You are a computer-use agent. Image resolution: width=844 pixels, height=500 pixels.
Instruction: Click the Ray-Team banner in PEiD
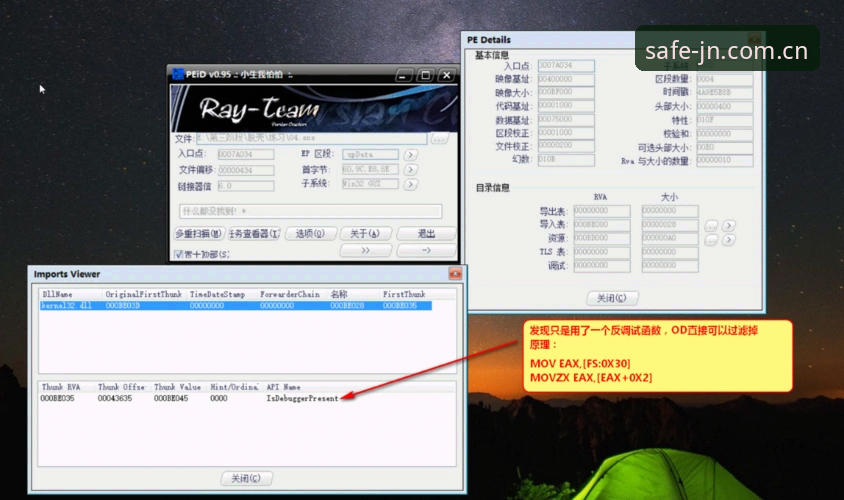(x=314, y=109)
